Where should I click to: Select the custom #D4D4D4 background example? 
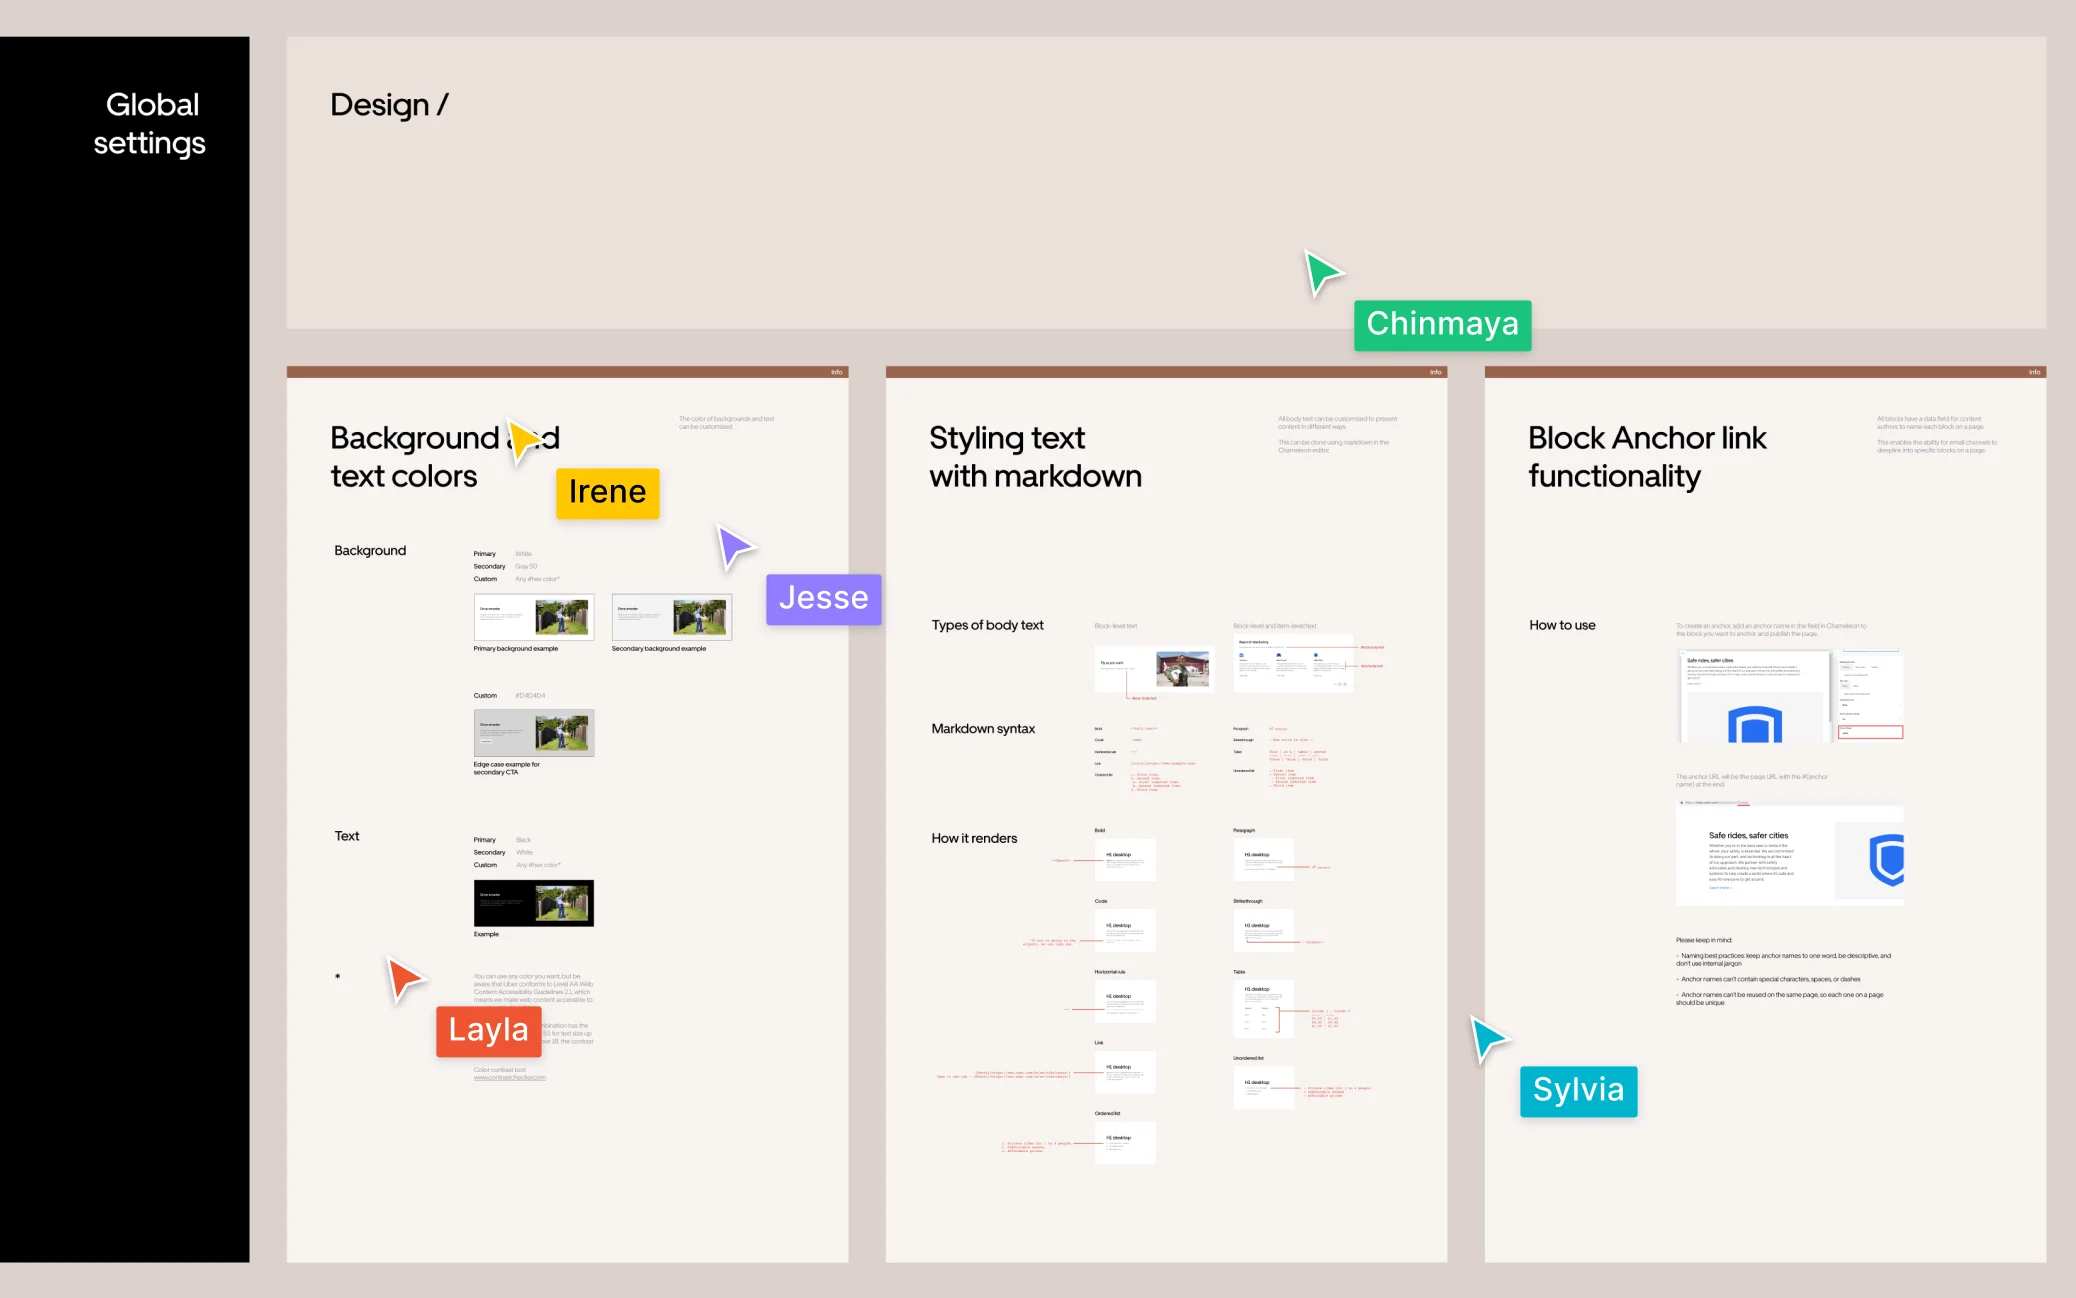pos(533,733)
